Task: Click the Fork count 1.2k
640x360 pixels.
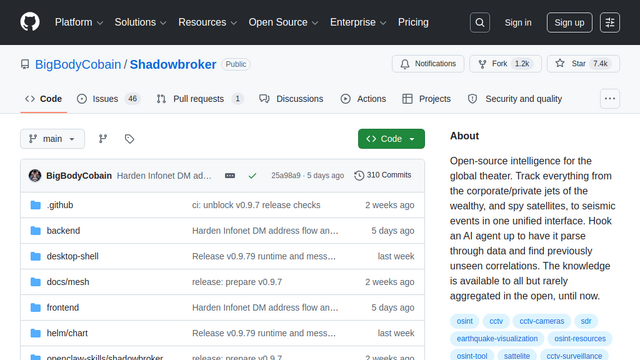Action: click(522, 64)
